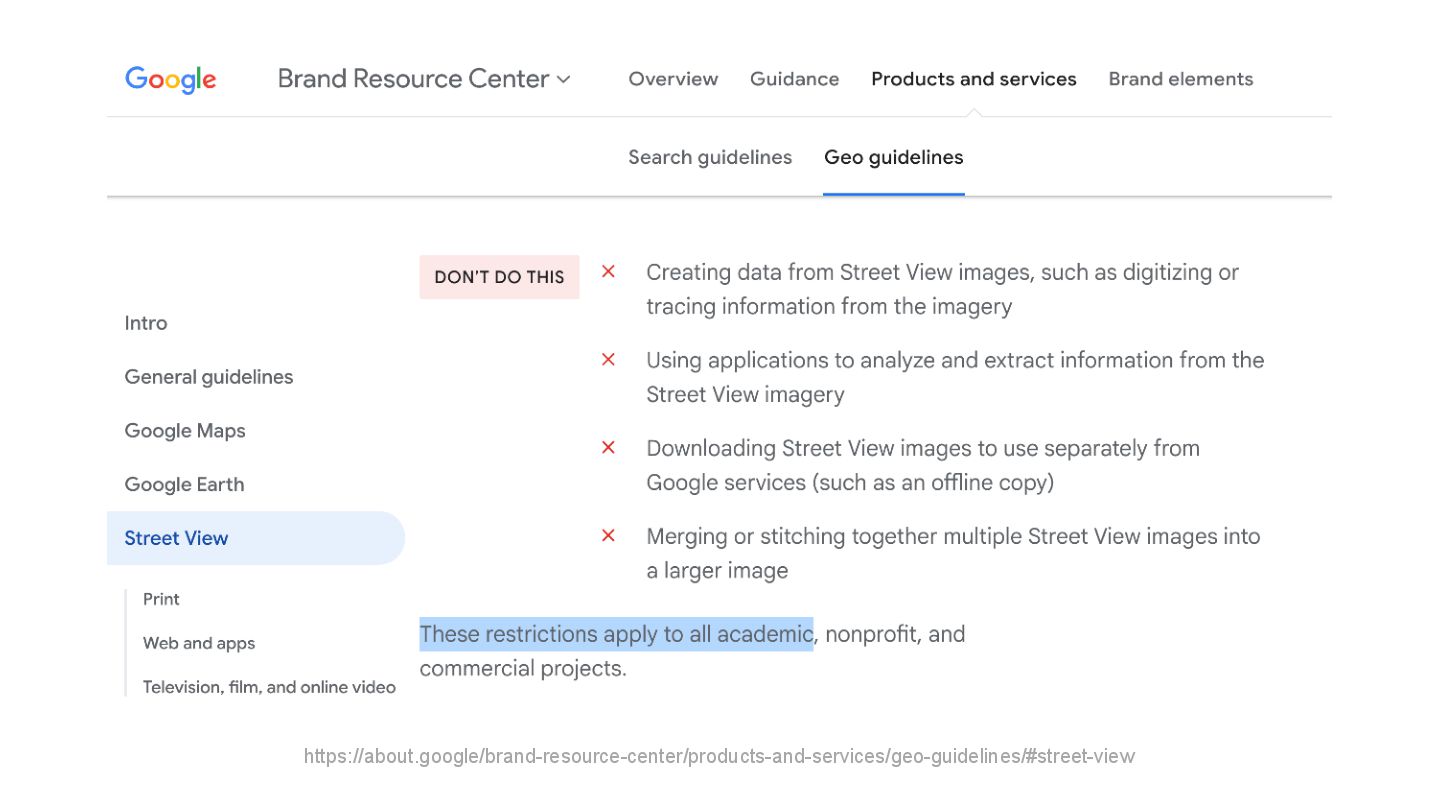The height and width of the screenshot is (810, 1440).
Task: Select the Products and services tab
Action: coord(973,79)
